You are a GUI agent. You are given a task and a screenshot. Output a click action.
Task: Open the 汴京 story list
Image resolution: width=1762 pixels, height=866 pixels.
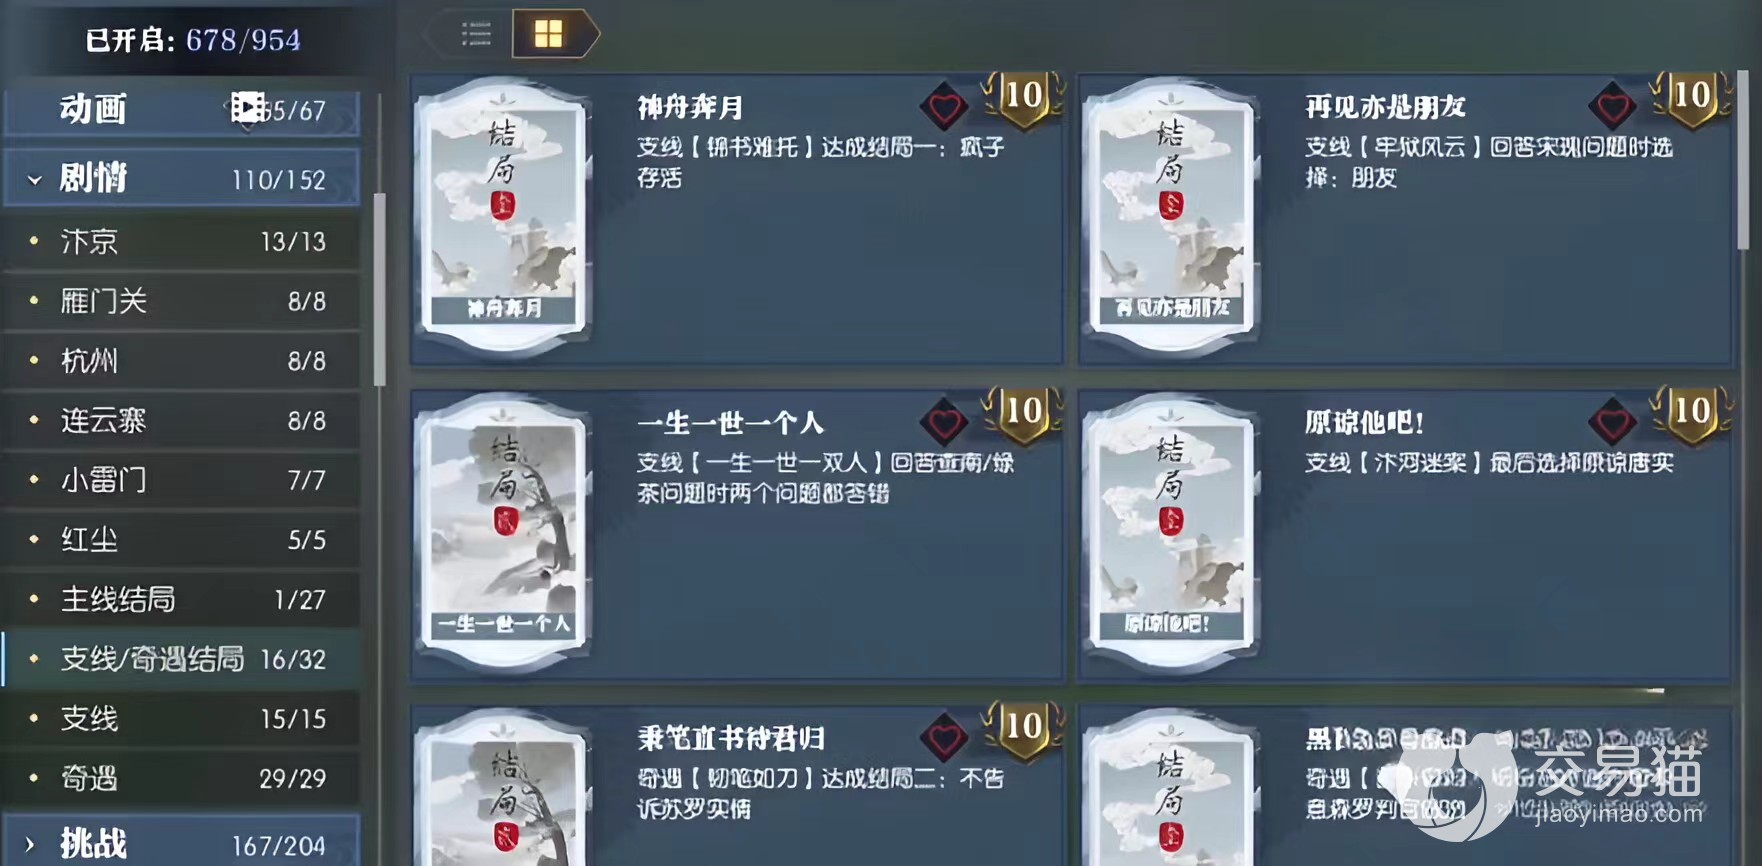pyautogui.click(x=182, y=241)
